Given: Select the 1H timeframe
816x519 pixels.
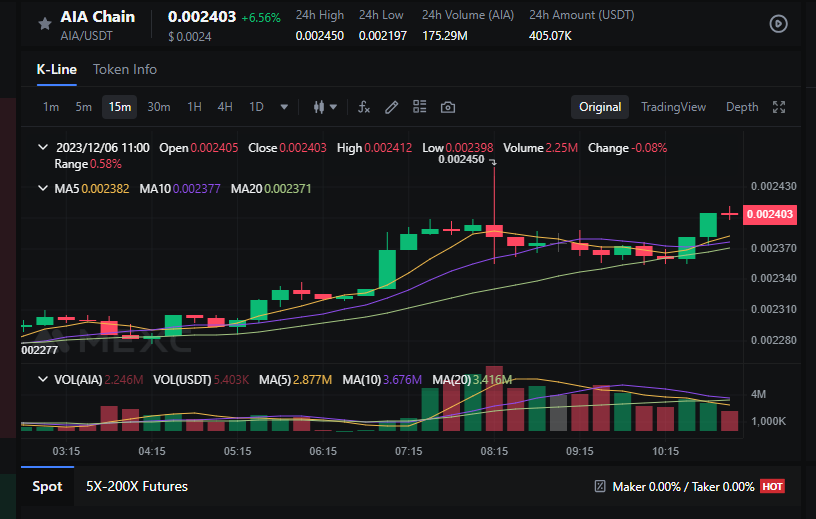Looking at the screenshot, I should coord(194,107).
